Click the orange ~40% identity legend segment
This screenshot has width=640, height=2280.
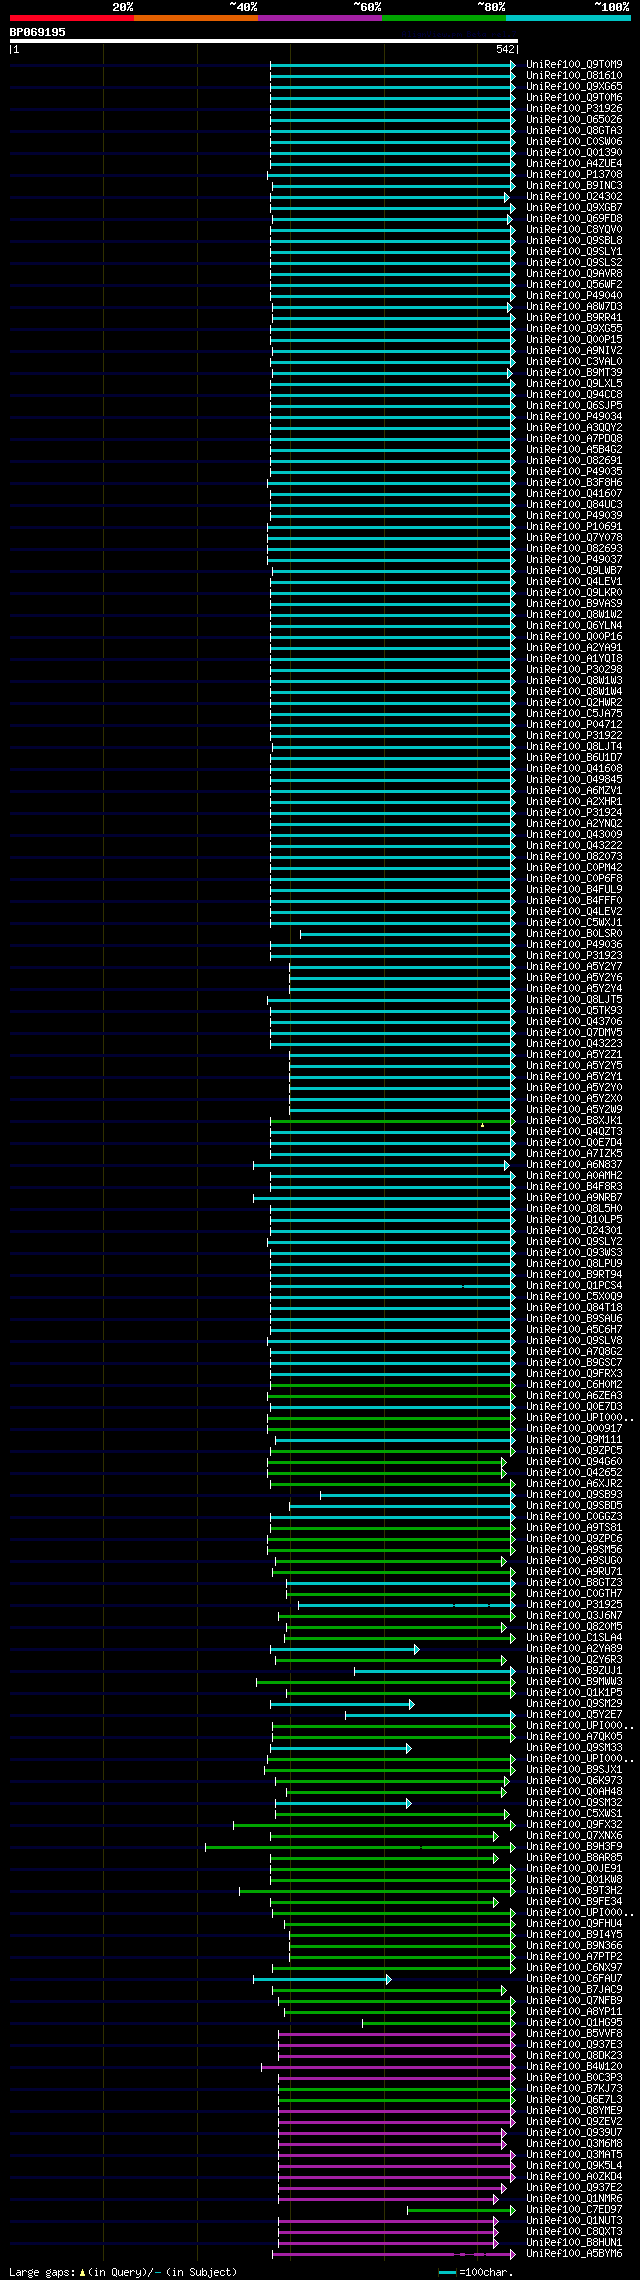pos(196,18)
